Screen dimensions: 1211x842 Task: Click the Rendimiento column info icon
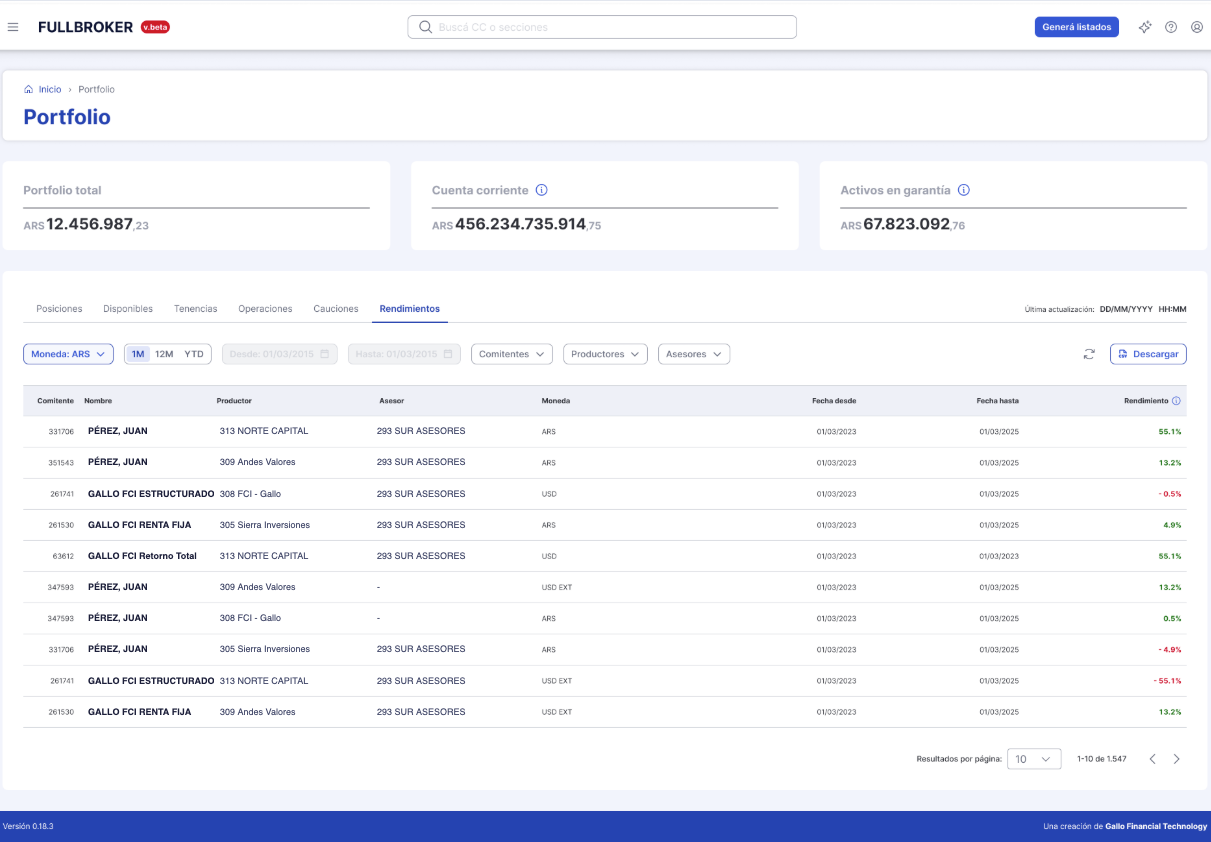pos(1176,401)
